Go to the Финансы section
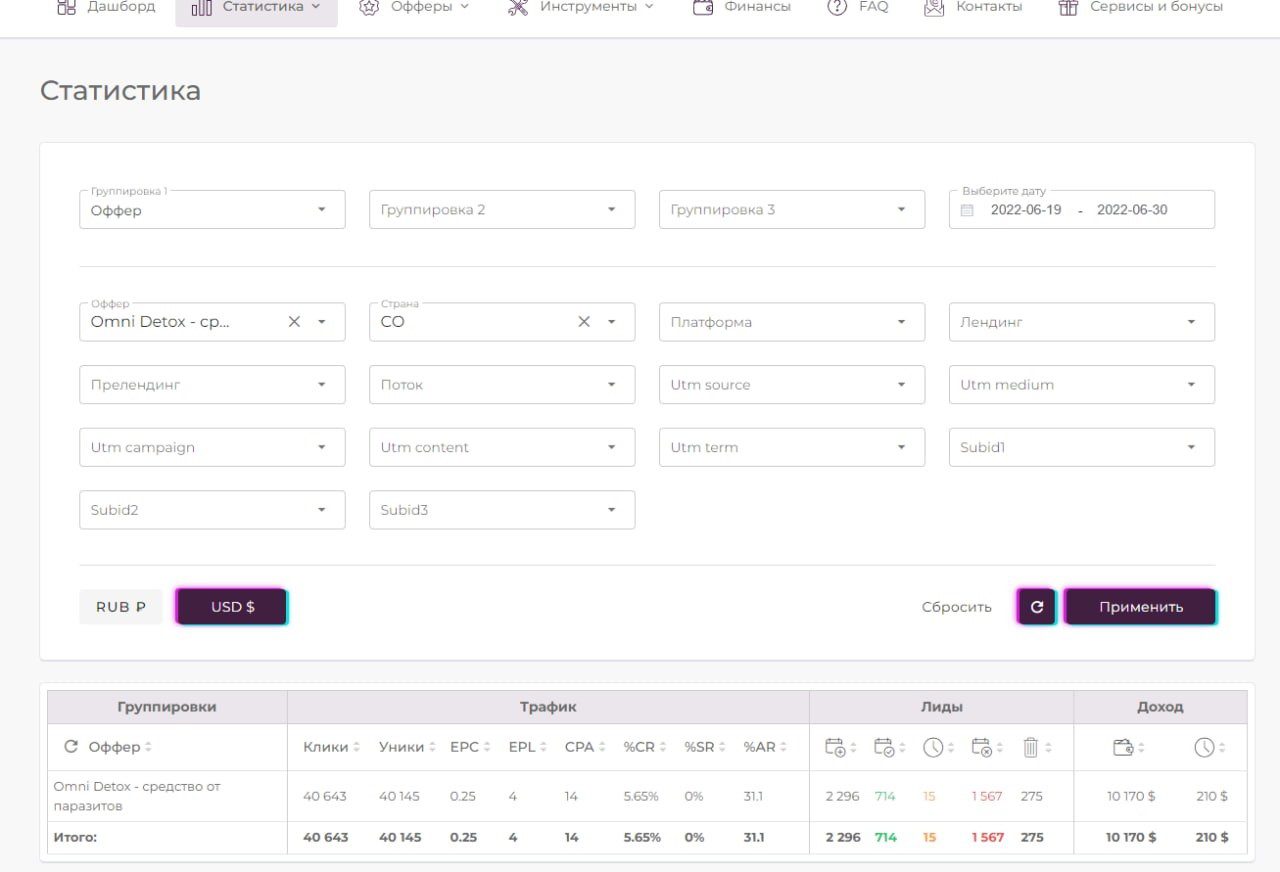1280x872 pixels. click(x=742, y=7)
